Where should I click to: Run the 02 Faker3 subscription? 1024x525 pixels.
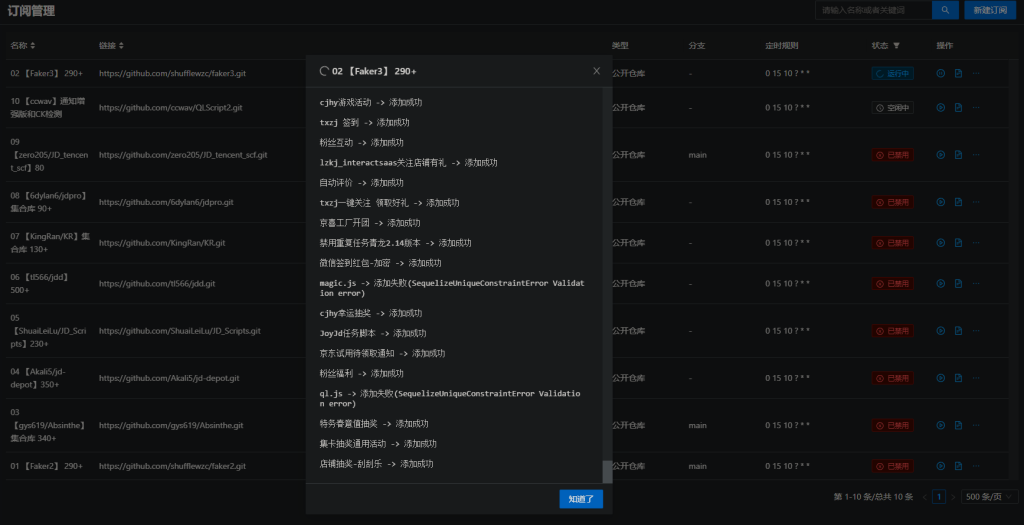pos(940,73)
